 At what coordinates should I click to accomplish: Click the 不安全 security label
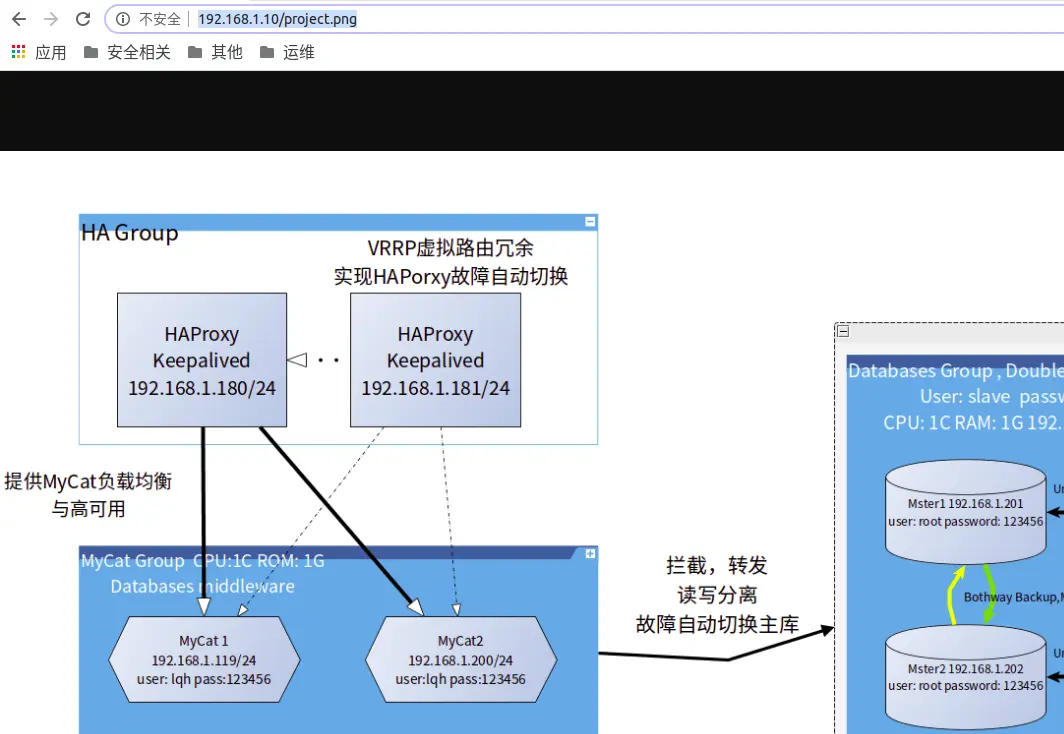click(160, 19)
